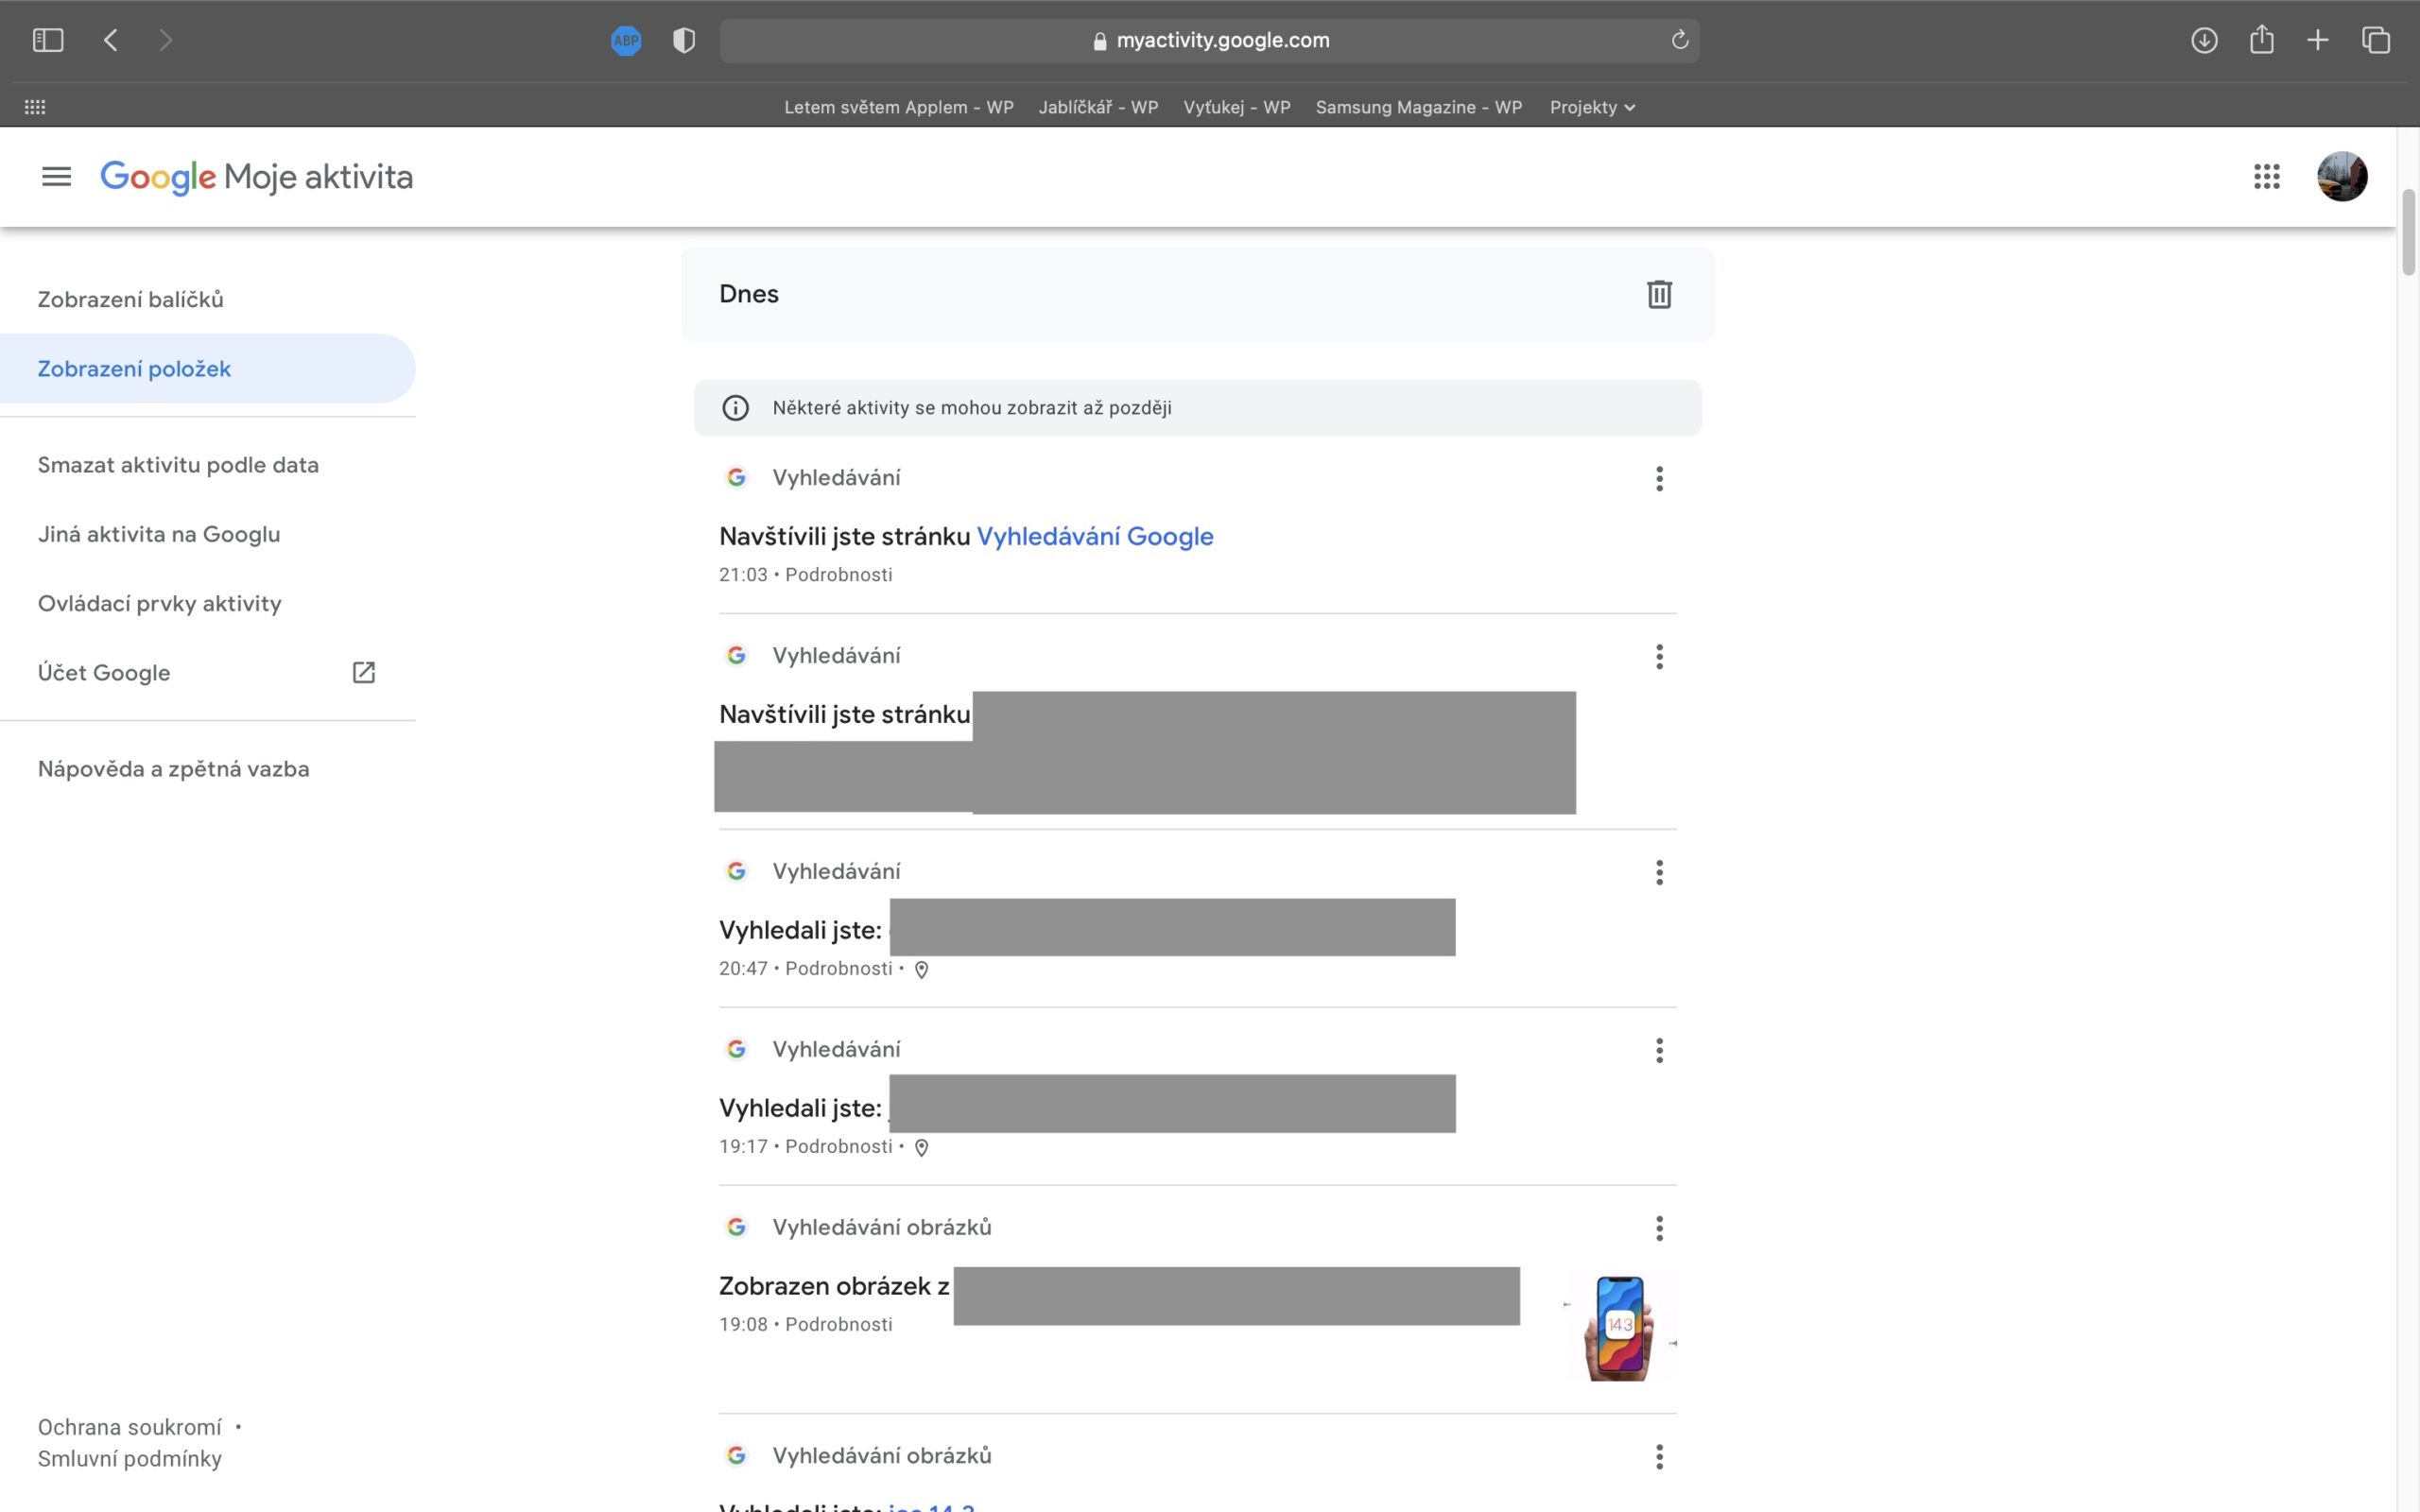Open three-dot menu for 19:08 image entry
The height and width of the screenshot is (1512, 2420).
[1659, 1228]
